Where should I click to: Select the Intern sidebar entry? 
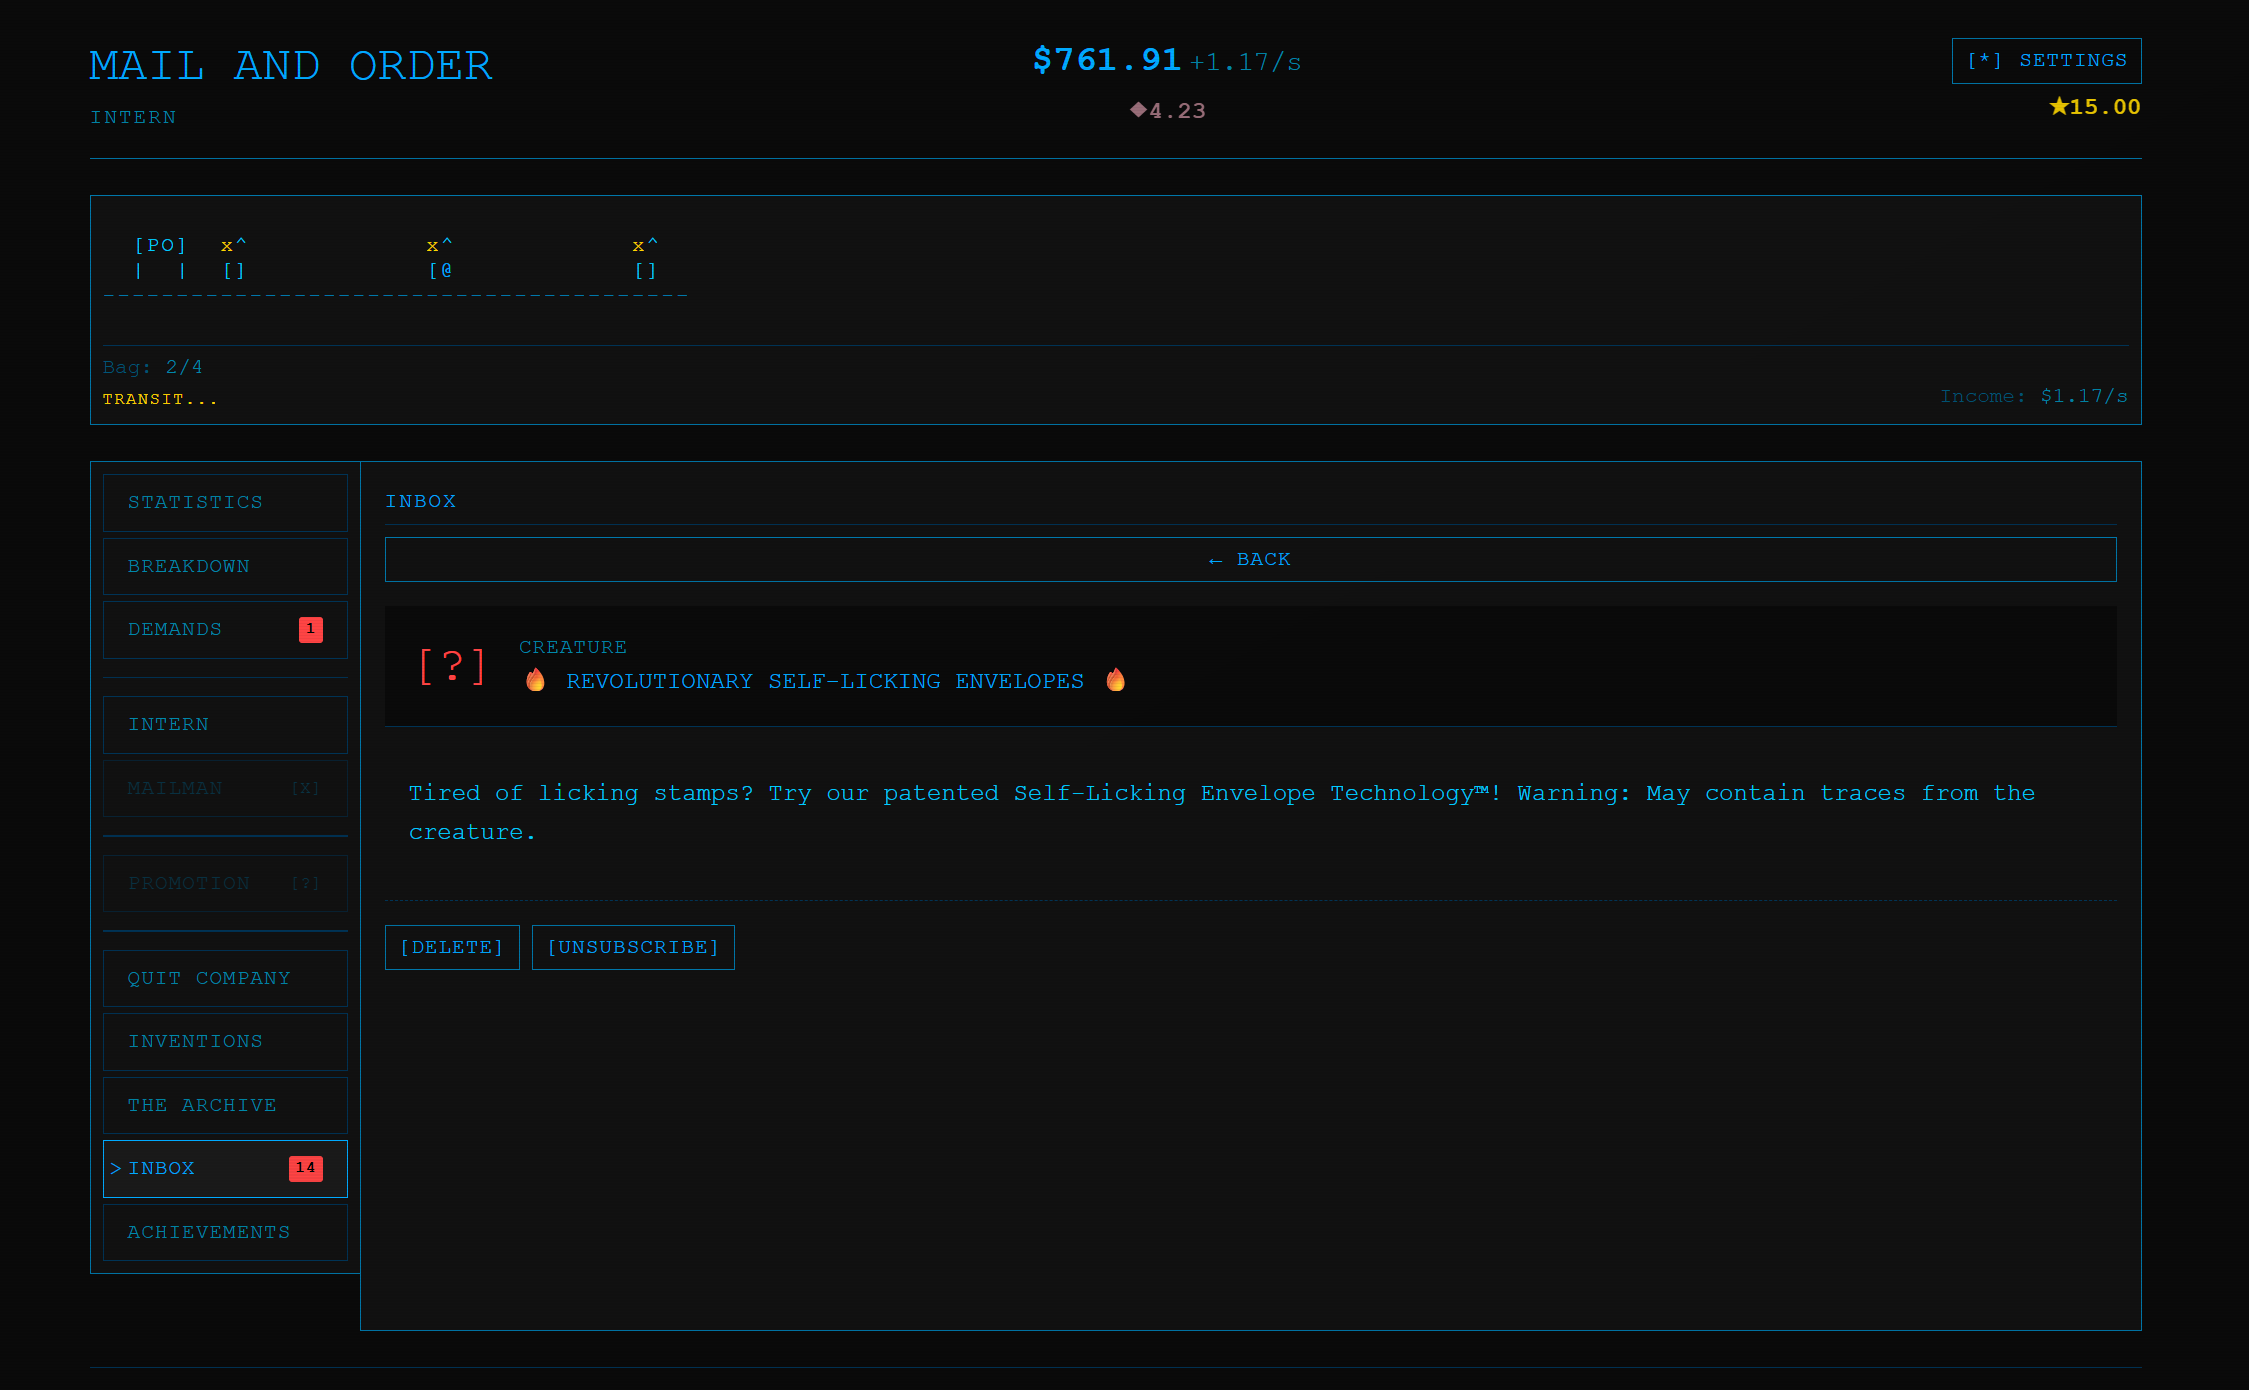point(225,725)
